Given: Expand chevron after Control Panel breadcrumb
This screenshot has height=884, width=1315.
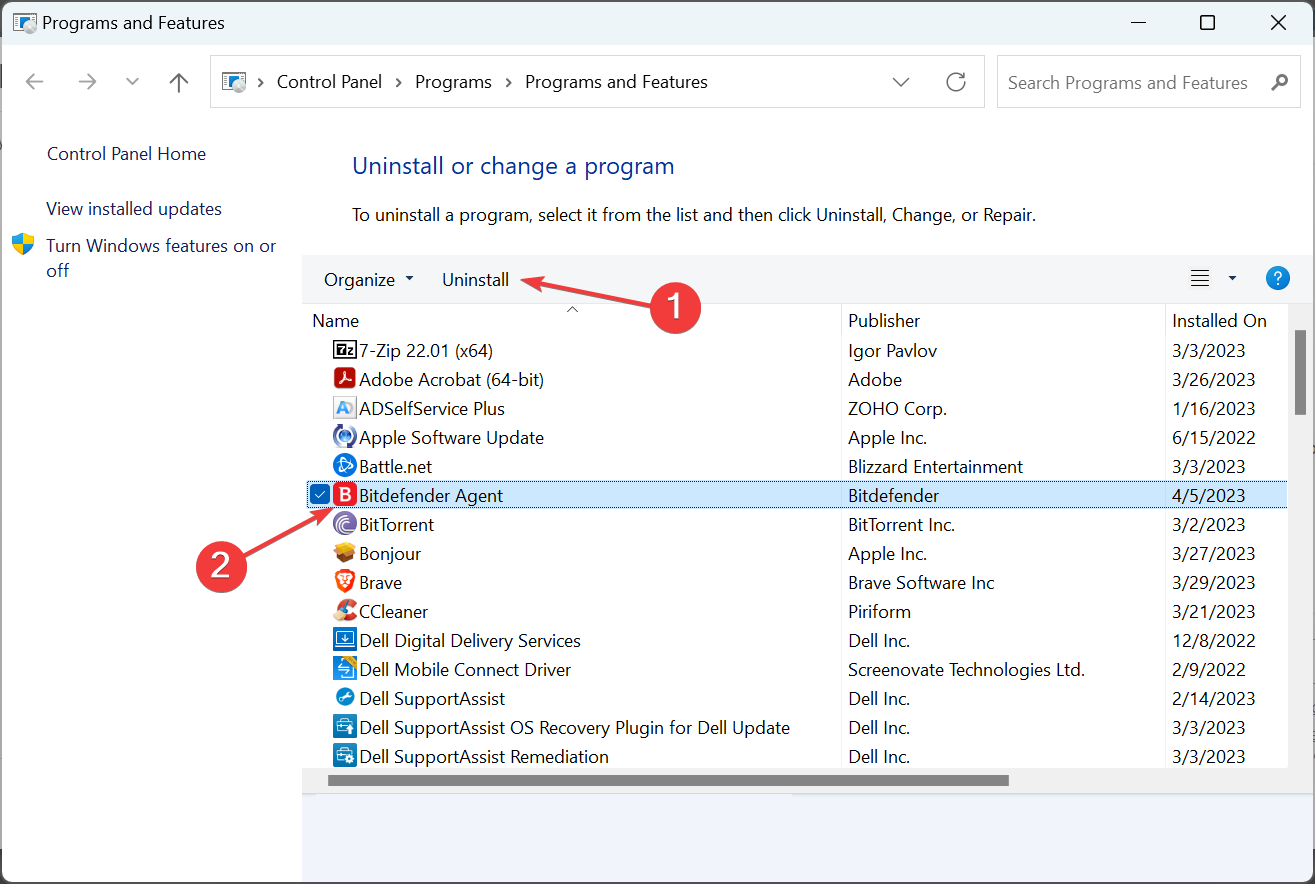Looking at the screenshot, I should coord(399,82).
